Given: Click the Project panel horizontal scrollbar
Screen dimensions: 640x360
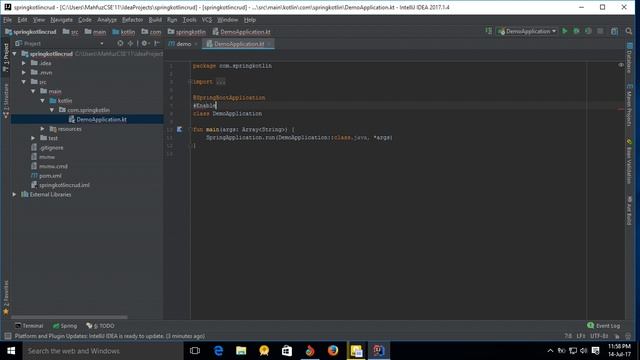Looking at the screenshot, I should coord(69,317).
